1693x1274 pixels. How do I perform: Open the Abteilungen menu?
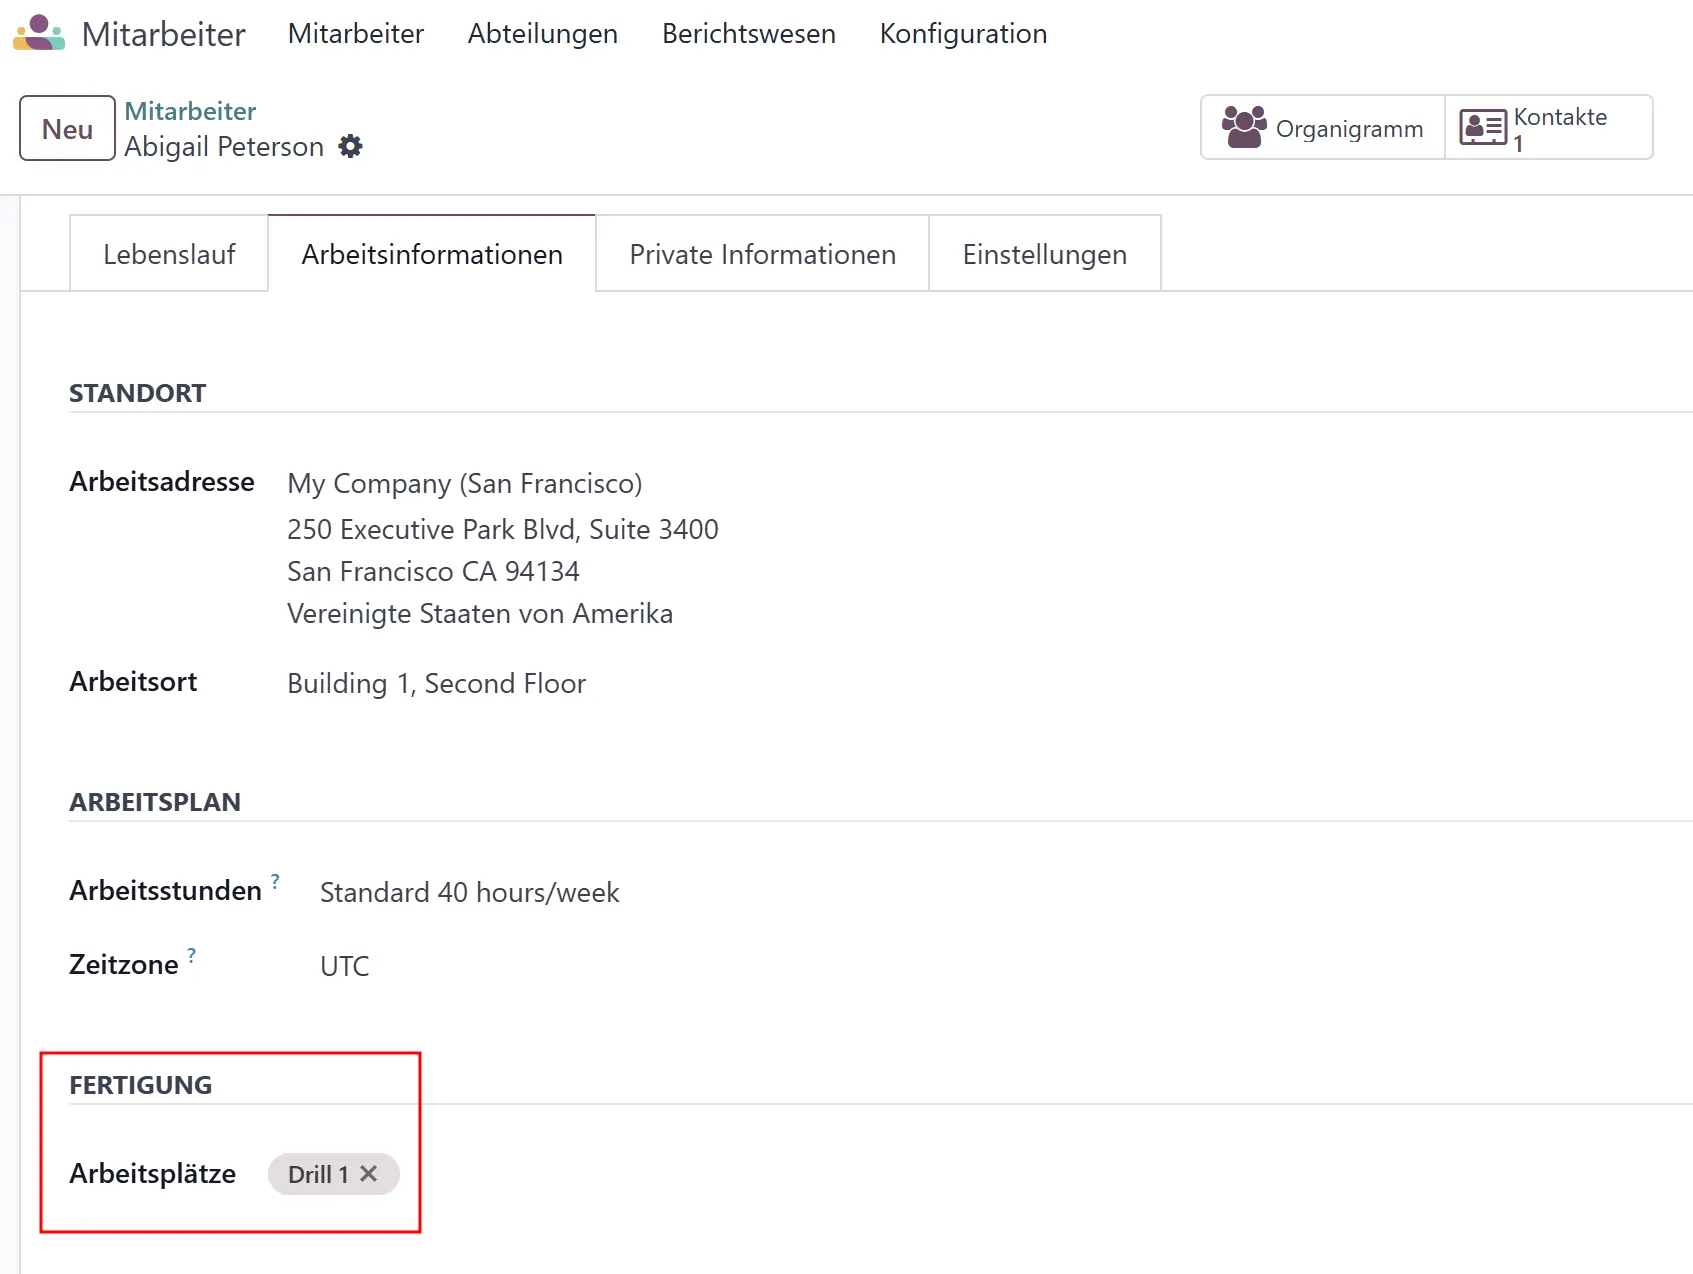click(542, 34)
